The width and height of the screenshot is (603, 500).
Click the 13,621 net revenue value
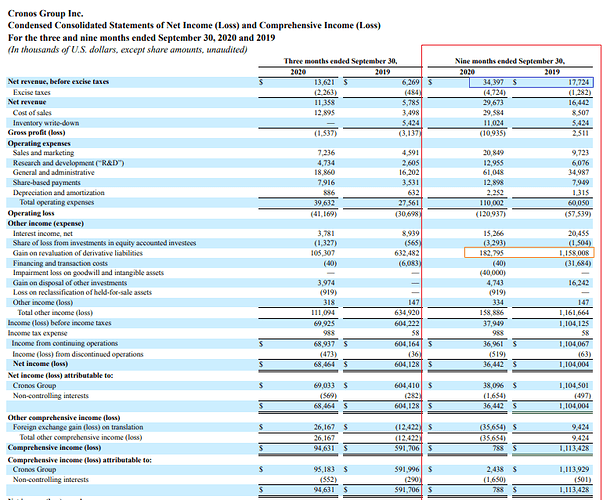(x=324, y=82)
